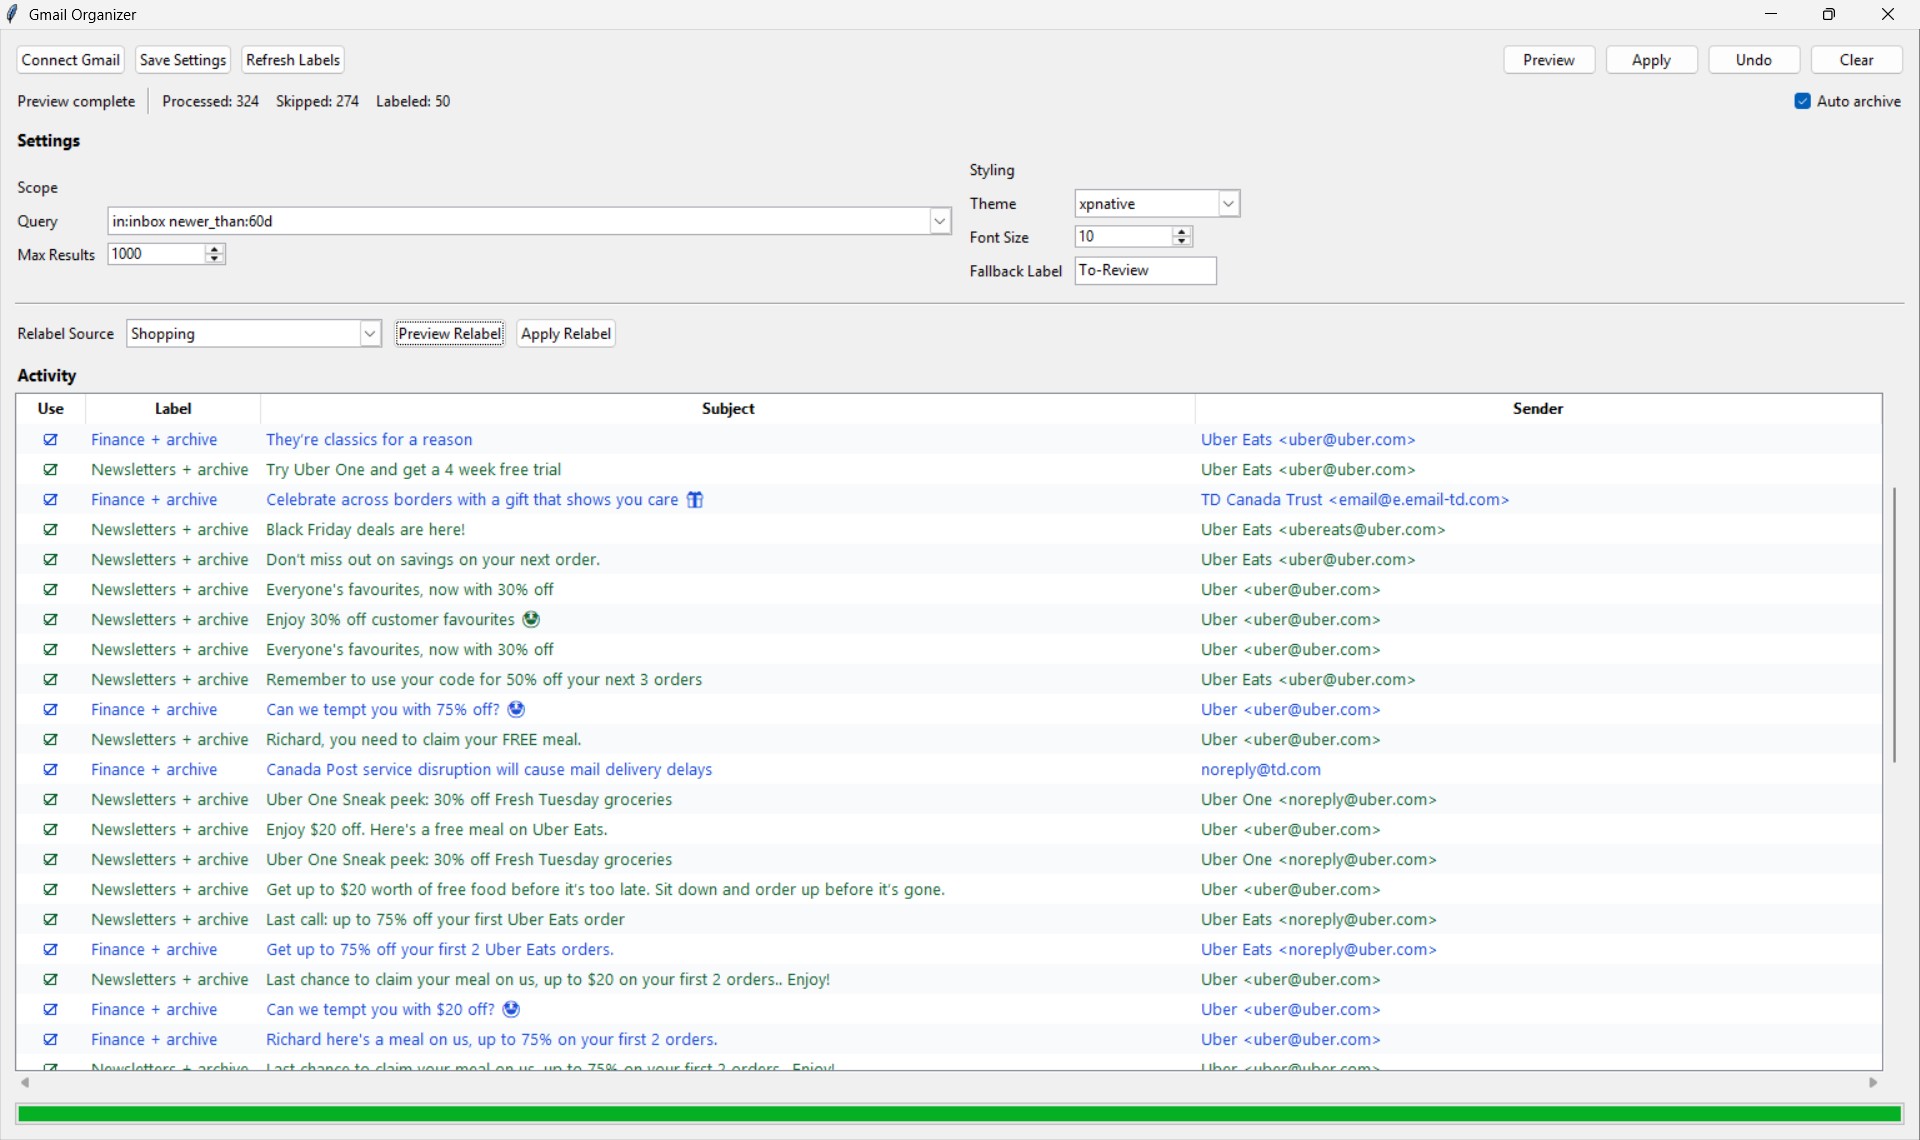This screenshot has height=1140, width=1920.
Task: Click Undo to revert last action
Action: coord(1753,60)
